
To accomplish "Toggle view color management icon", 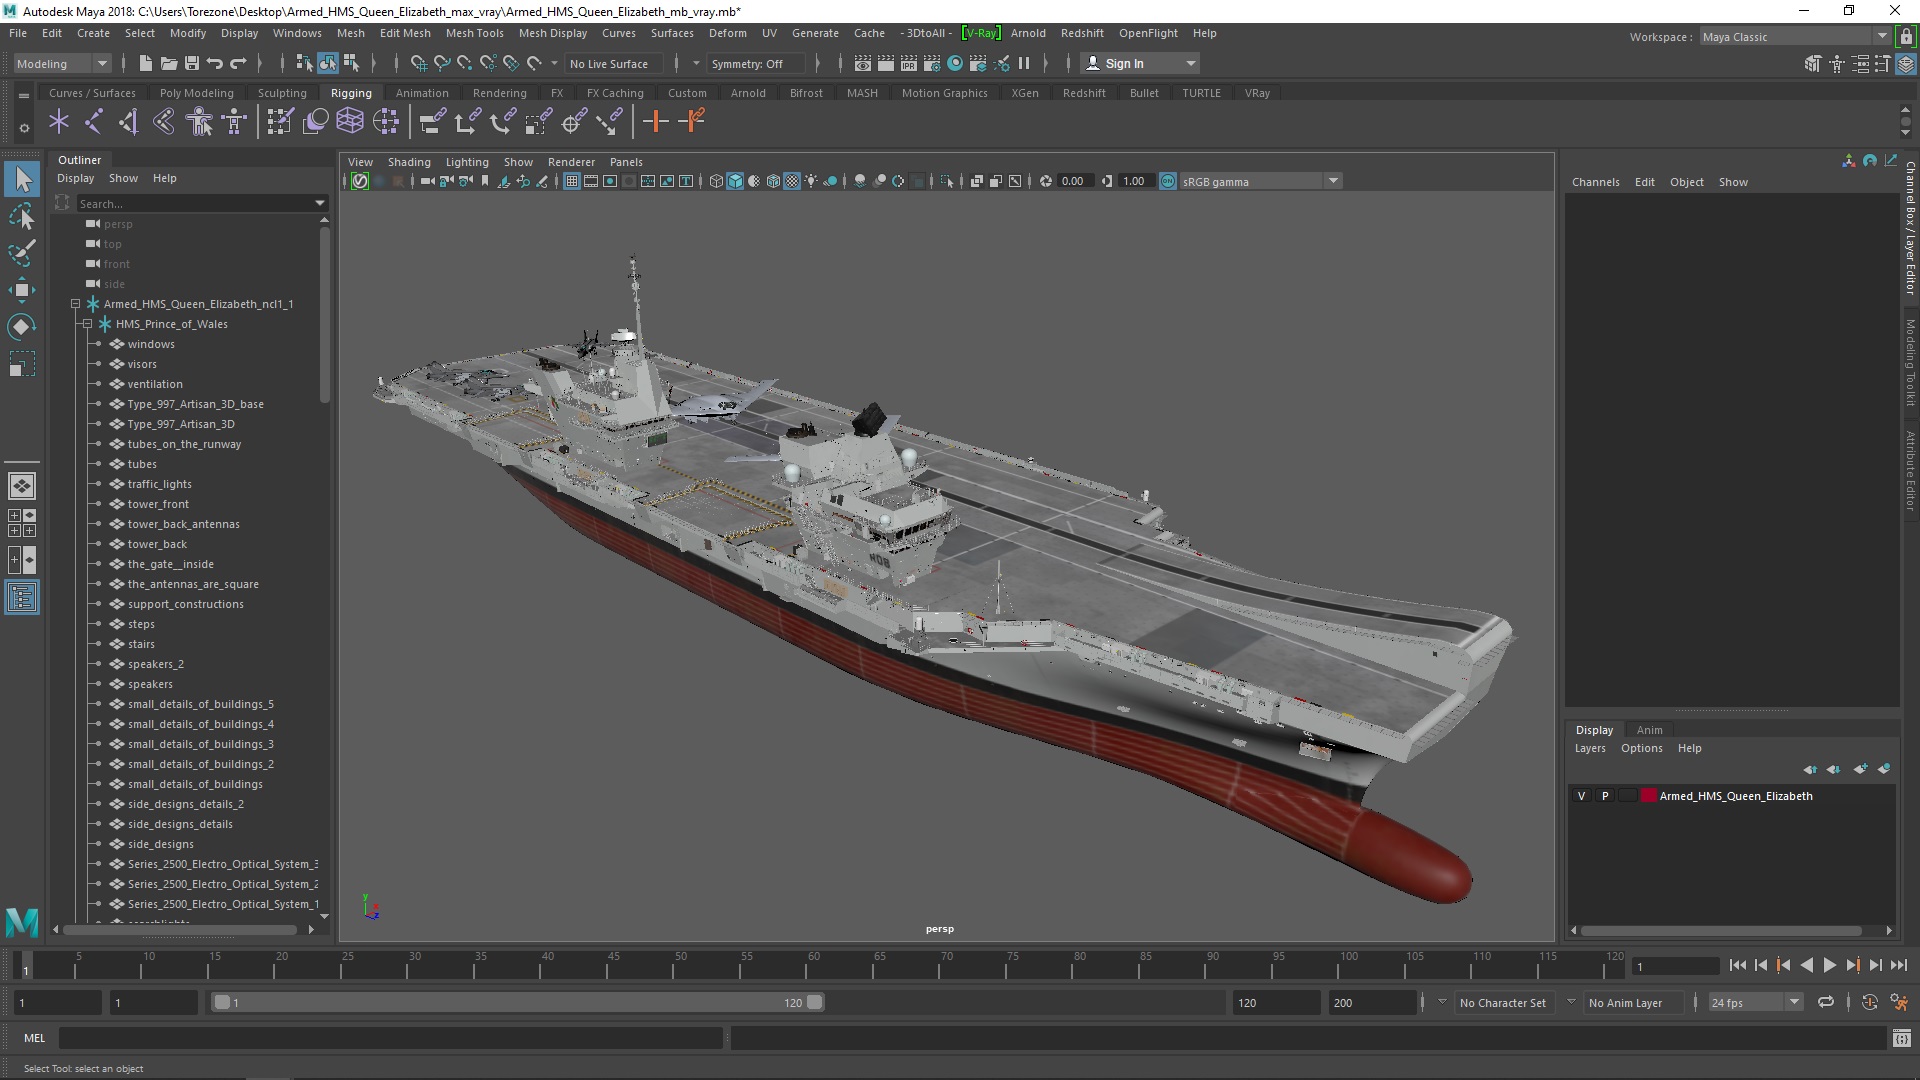I will [1168, 181].
